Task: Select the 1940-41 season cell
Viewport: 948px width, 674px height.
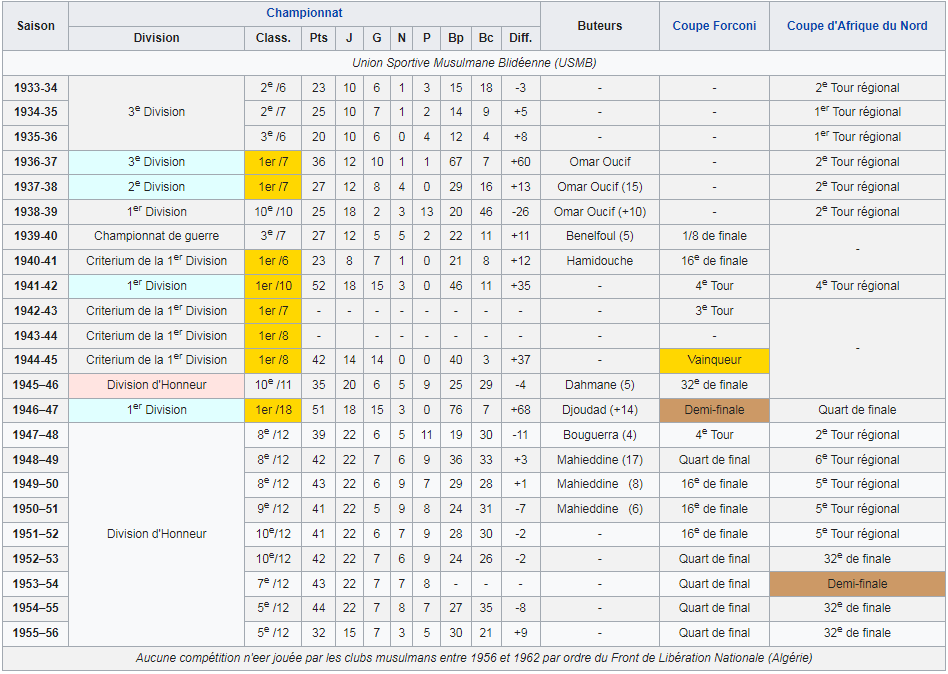Action: pyautogui.click(x=36, y=261)
